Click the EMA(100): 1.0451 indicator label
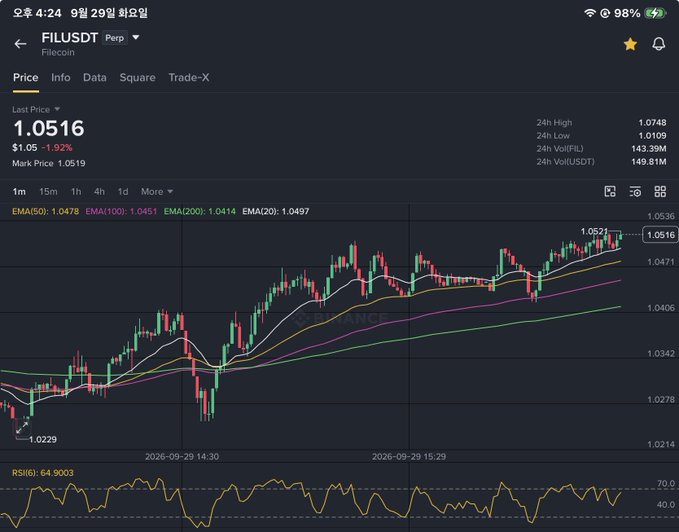This screenshot has height=532, width=679. pyautogui.click(x=121, y=211)
